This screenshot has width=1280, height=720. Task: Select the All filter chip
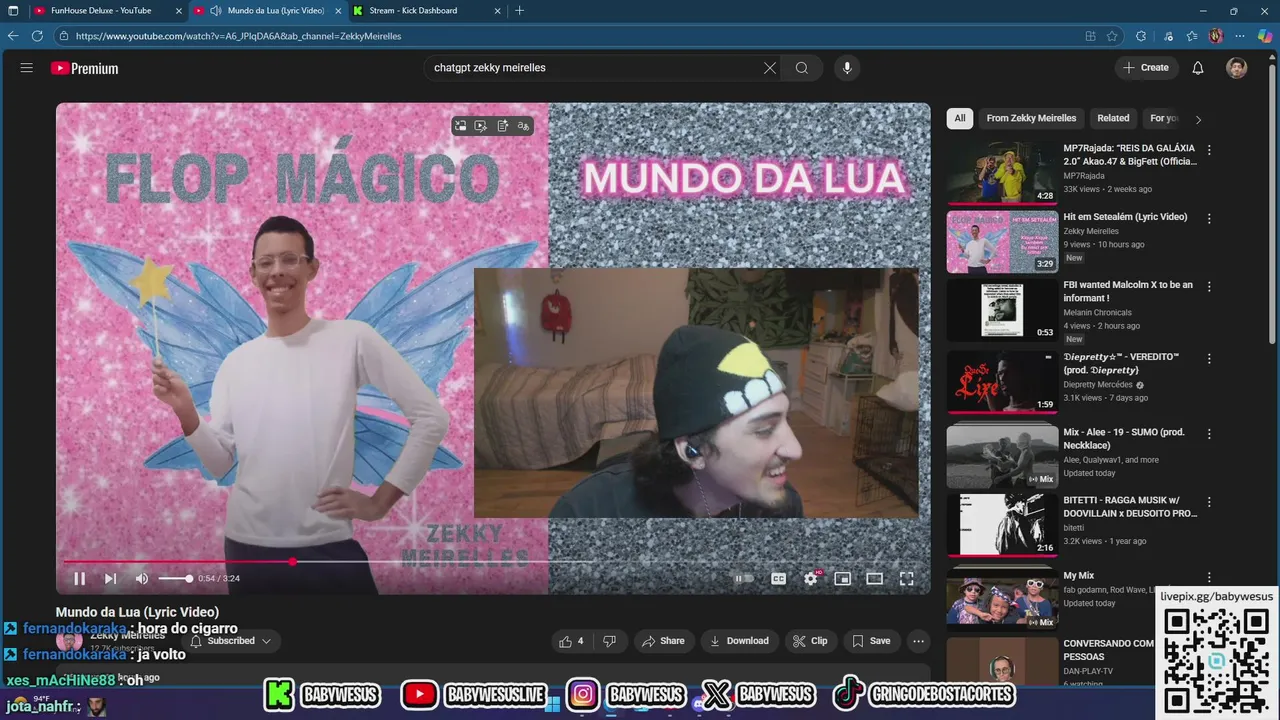click(x=960, y=118)
